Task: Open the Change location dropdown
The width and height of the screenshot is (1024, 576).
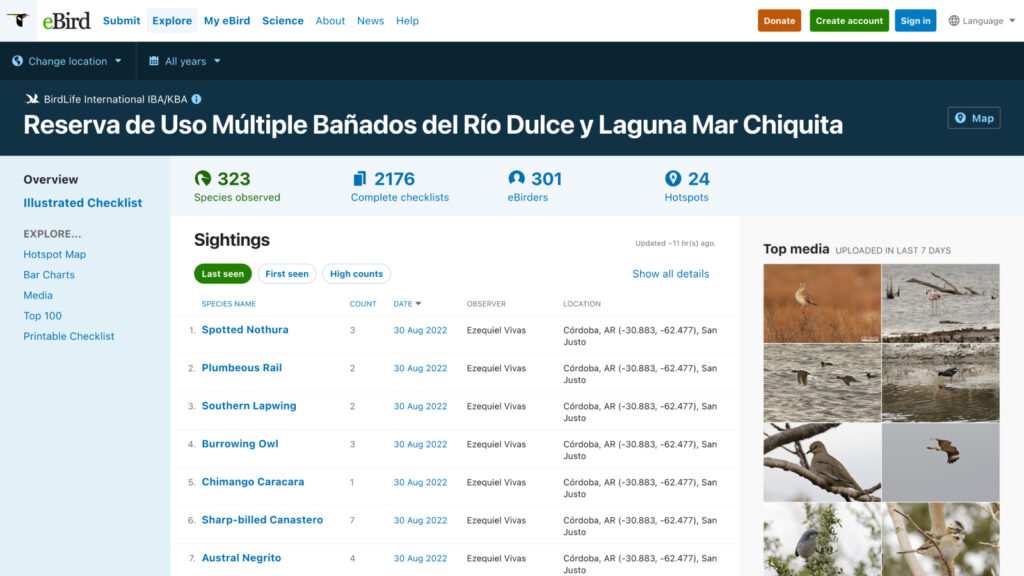Action: point(67,61)
